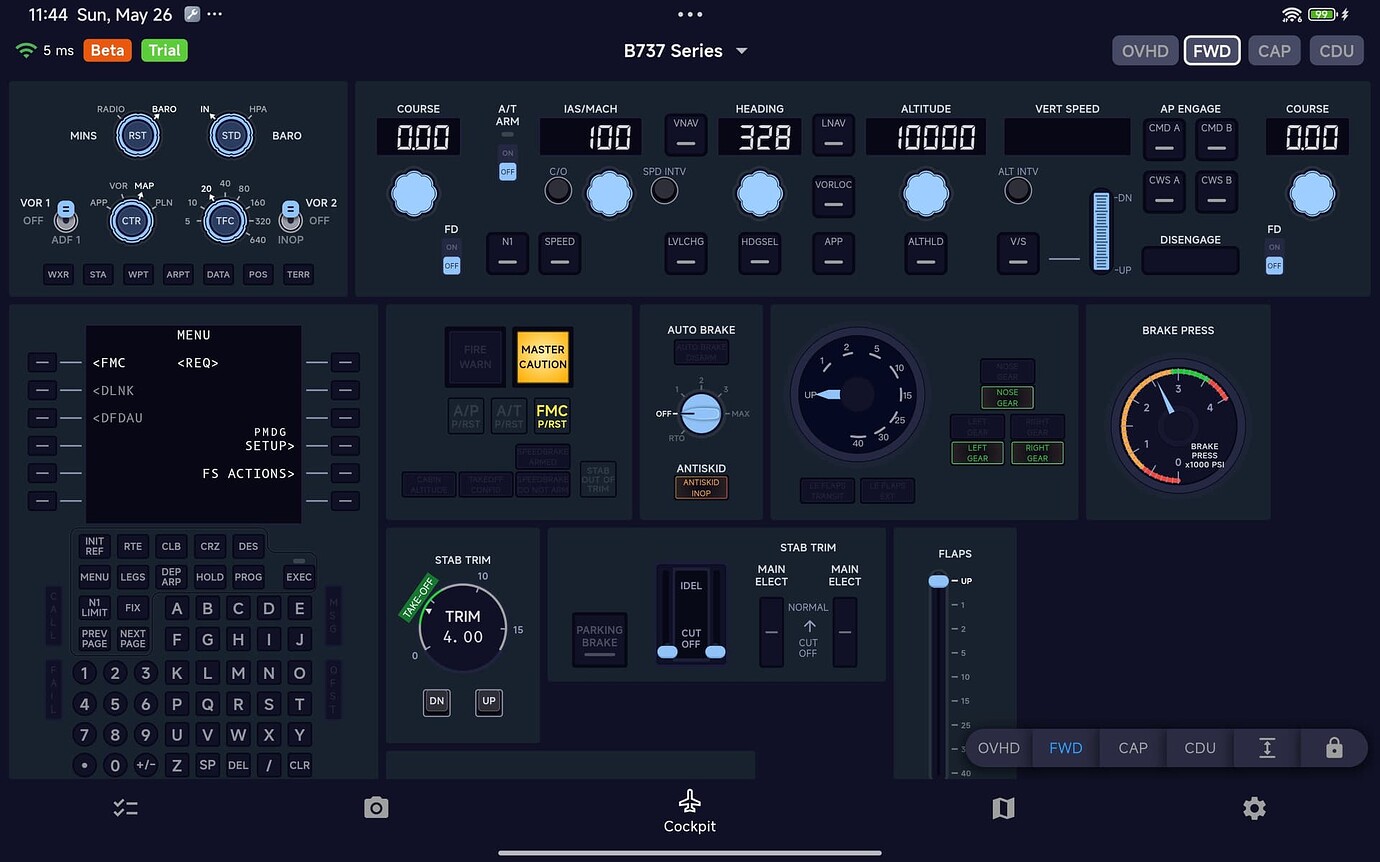Image resolution: width=1380 pixels, height=862 pixels.
Task: Open the B737 Series aircraft dropdown
Action: point(687,50)
